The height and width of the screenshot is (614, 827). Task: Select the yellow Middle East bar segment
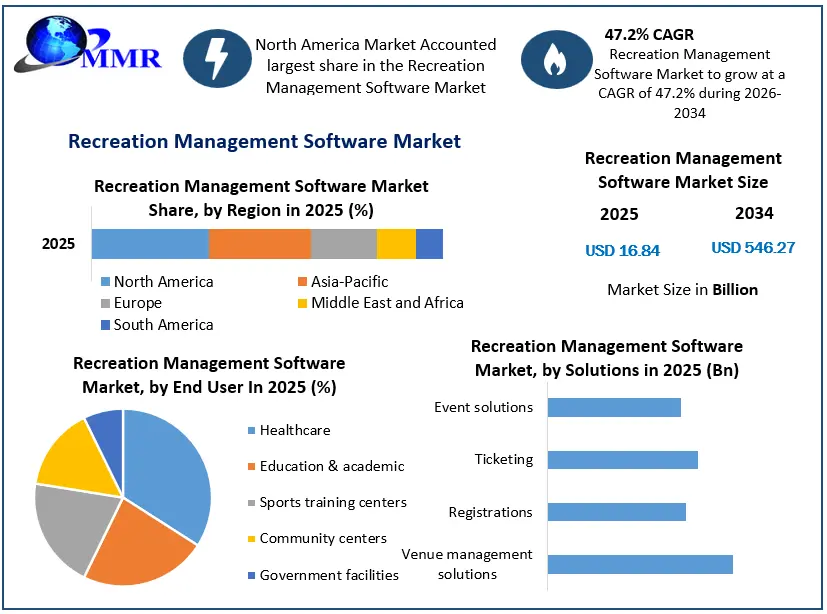(396, 244)
